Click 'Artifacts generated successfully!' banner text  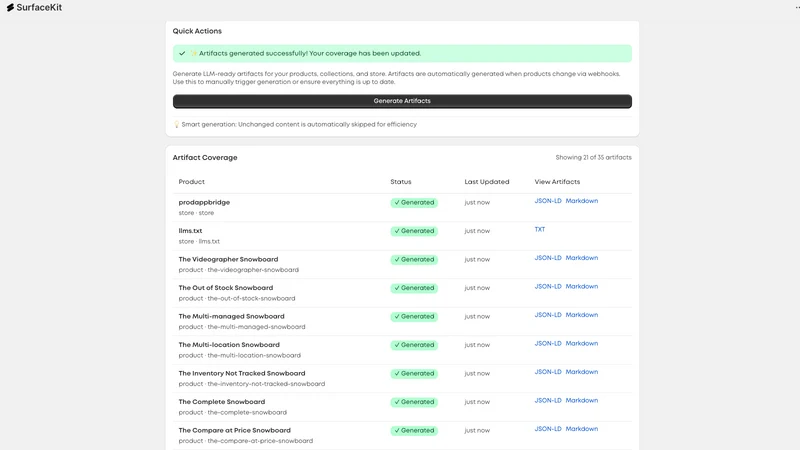[310, 54]
